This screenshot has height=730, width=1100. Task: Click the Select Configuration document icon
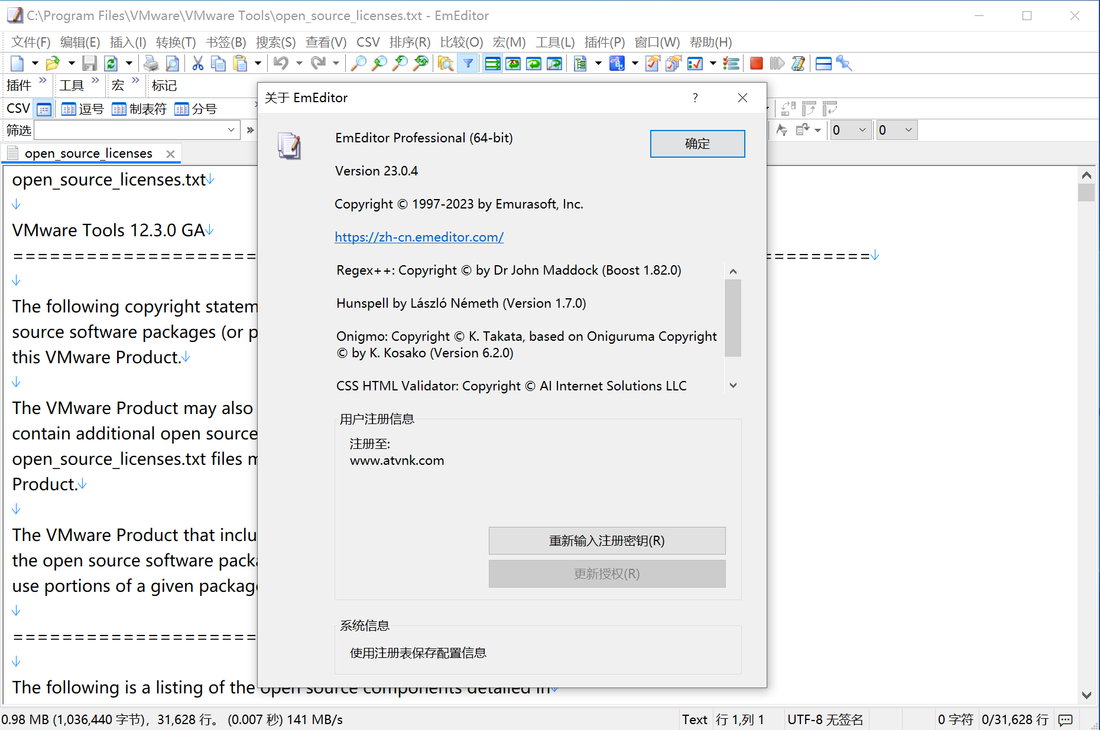click(x=580, y=64)
